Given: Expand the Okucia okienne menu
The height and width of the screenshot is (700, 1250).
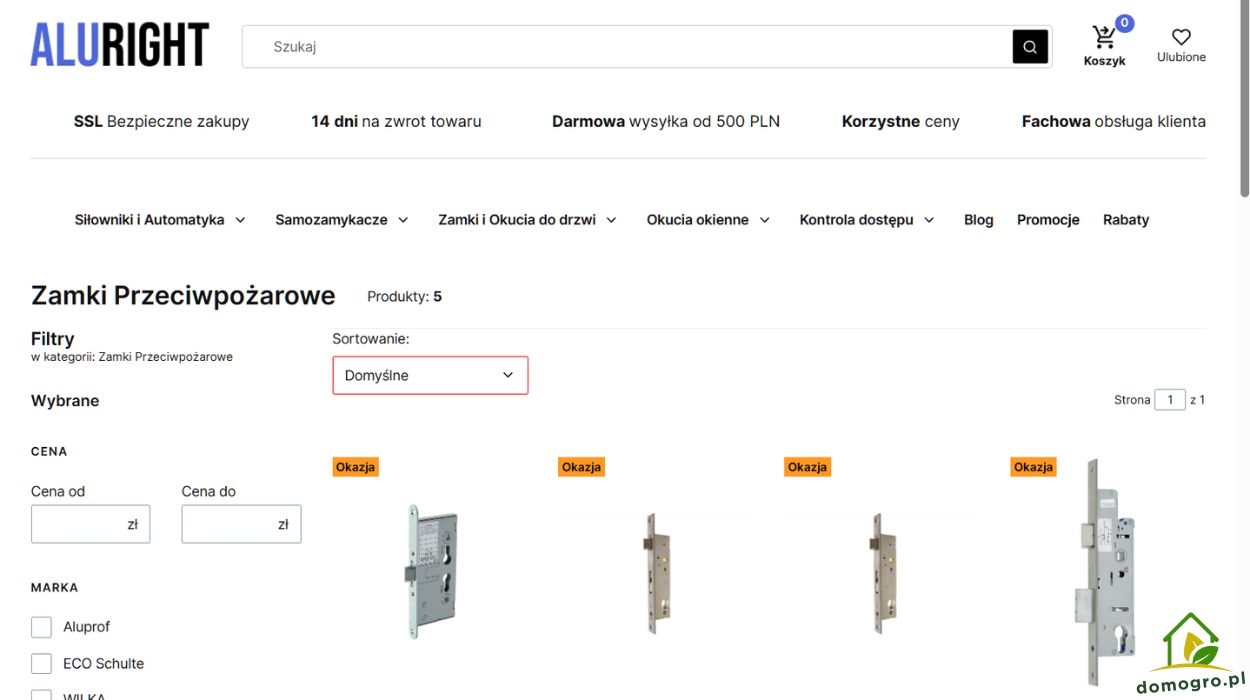Looking at the screenshot, I should point(708,220).
